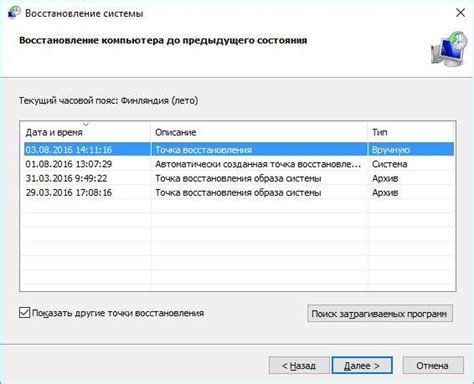Click the Описание column header
The height and width of the screenshot is (384, 474).
tap(175, 132)
